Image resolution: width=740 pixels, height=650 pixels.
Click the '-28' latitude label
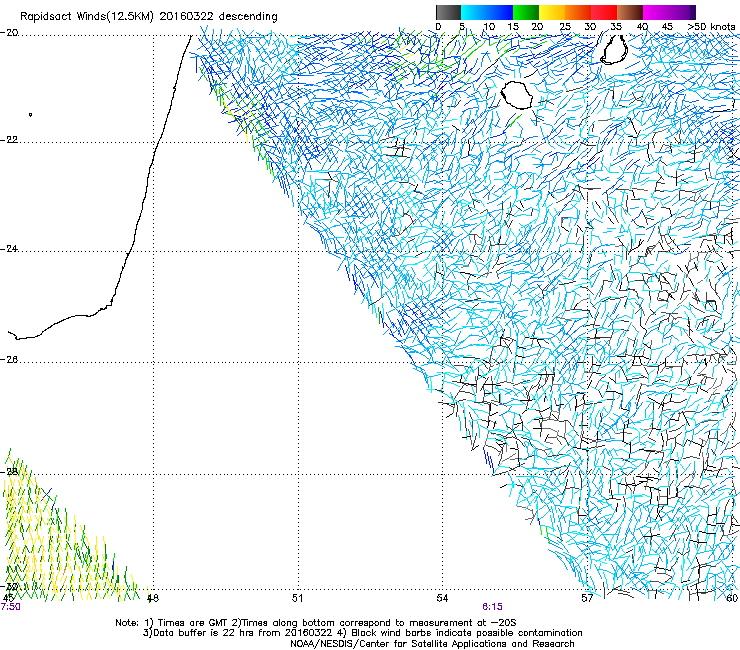tap(9, 472)
